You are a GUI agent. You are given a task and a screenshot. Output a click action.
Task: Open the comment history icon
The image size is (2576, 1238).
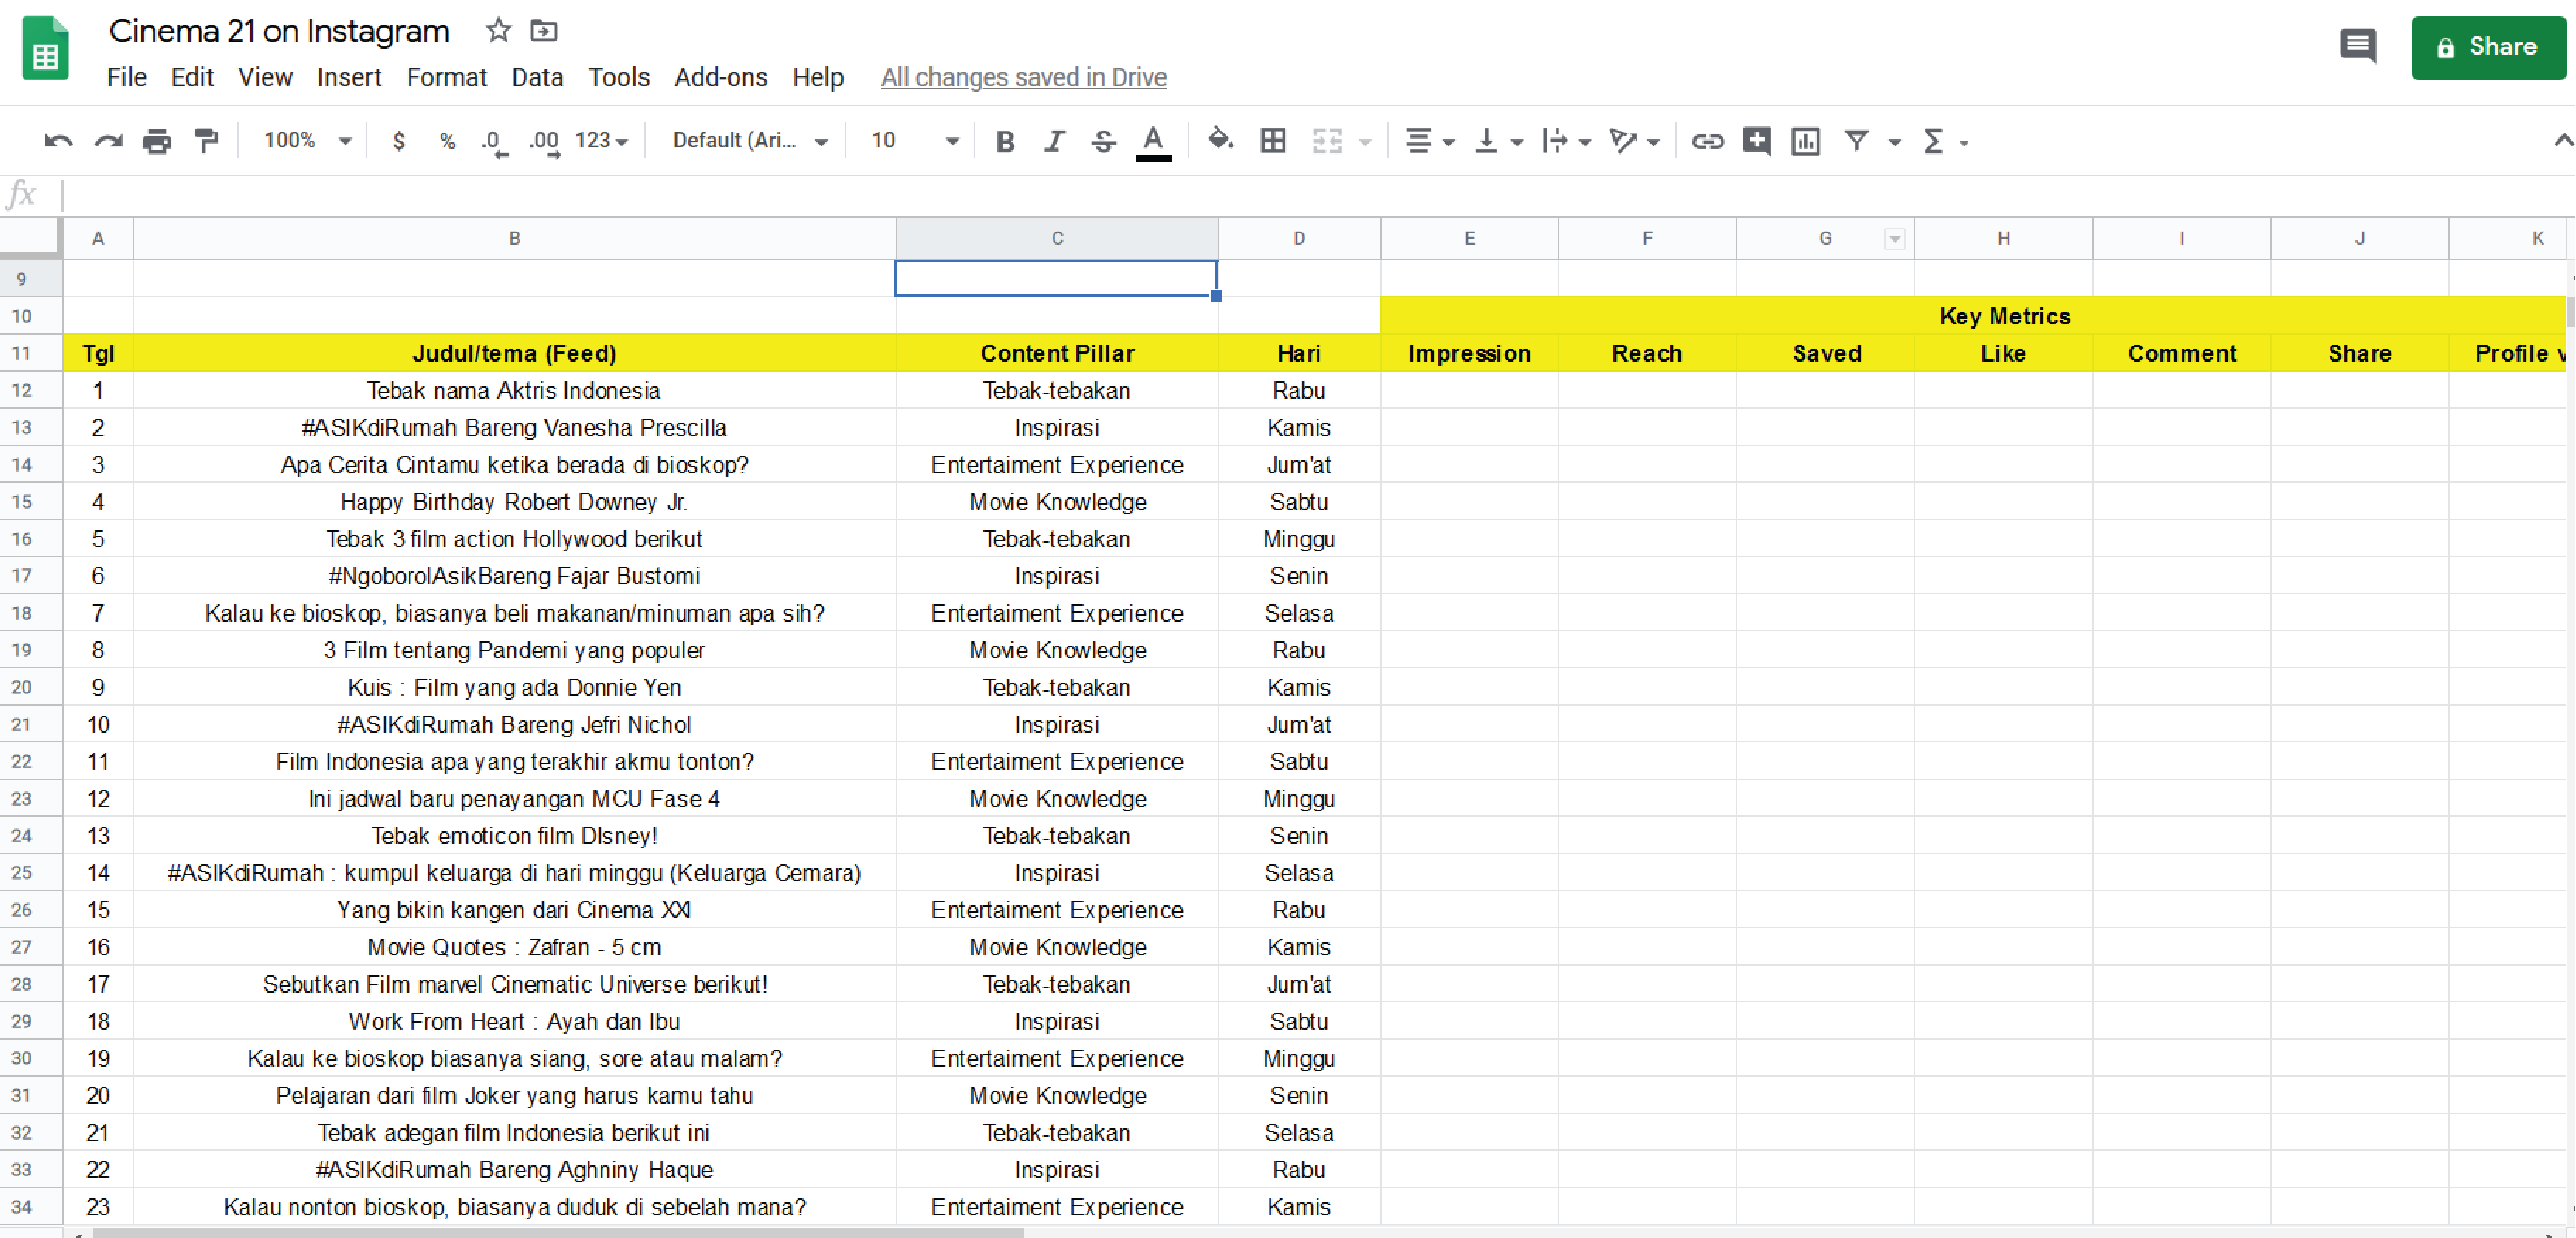click(2357, 46)
